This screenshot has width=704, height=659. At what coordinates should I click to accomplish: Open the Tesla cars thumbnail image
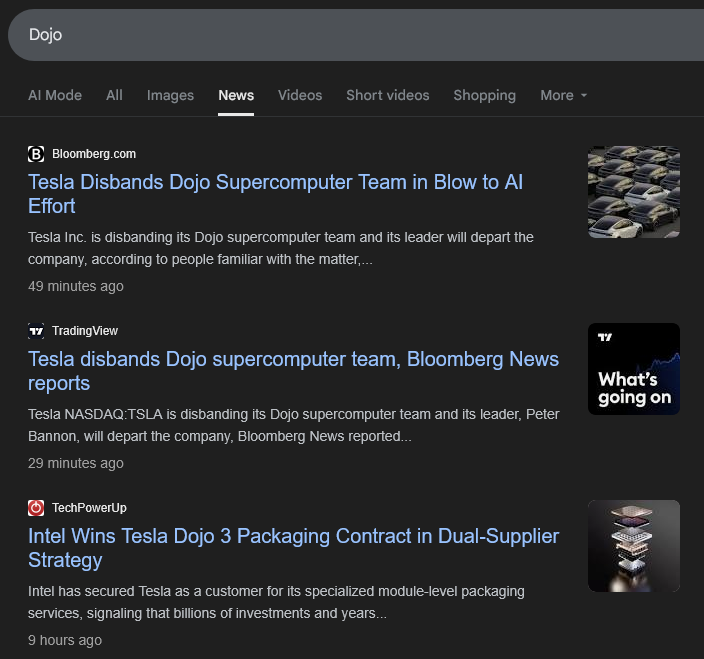pos(634,192)
